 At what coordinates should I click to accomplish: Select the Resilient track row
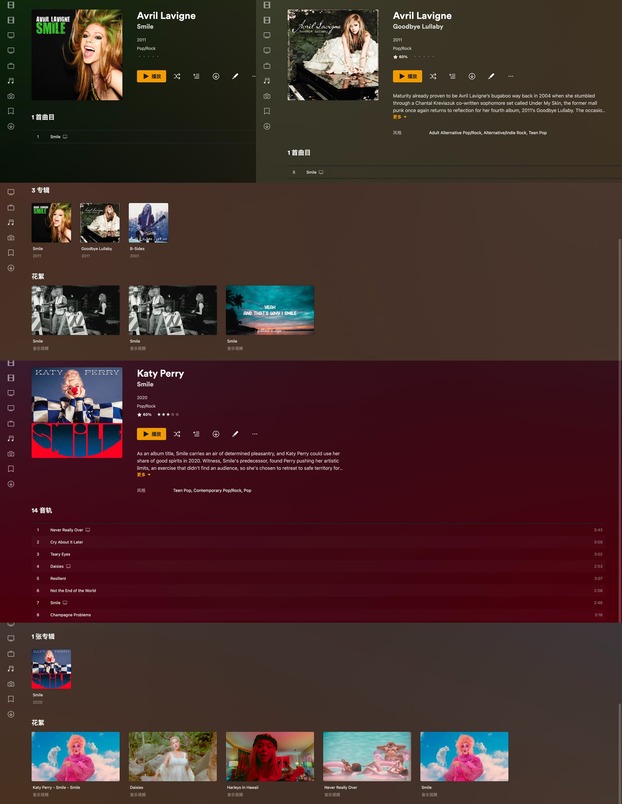click(x=317, y=578)
